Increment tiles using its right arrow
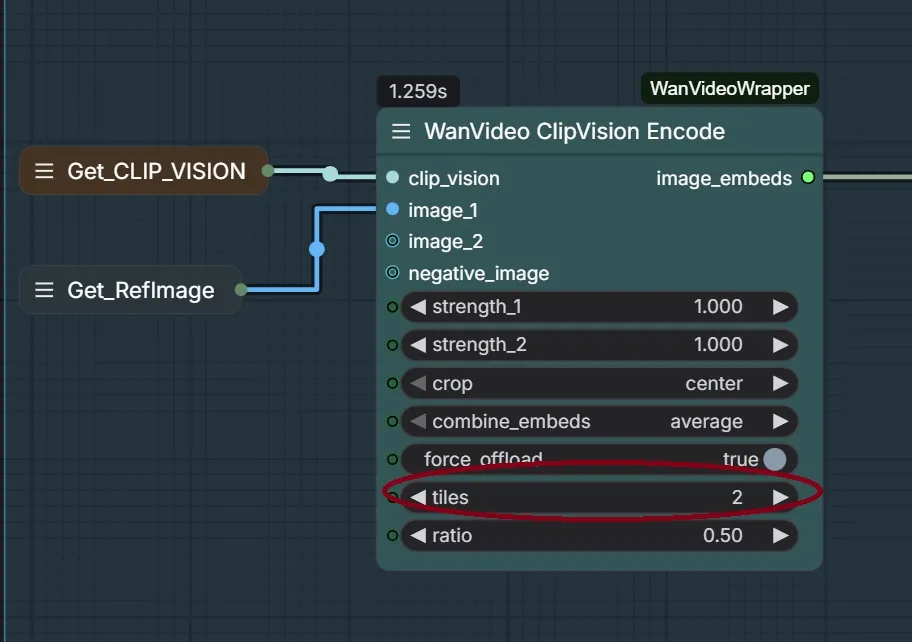912x642 pixels. pyautogui.click(x=781, y=497)
